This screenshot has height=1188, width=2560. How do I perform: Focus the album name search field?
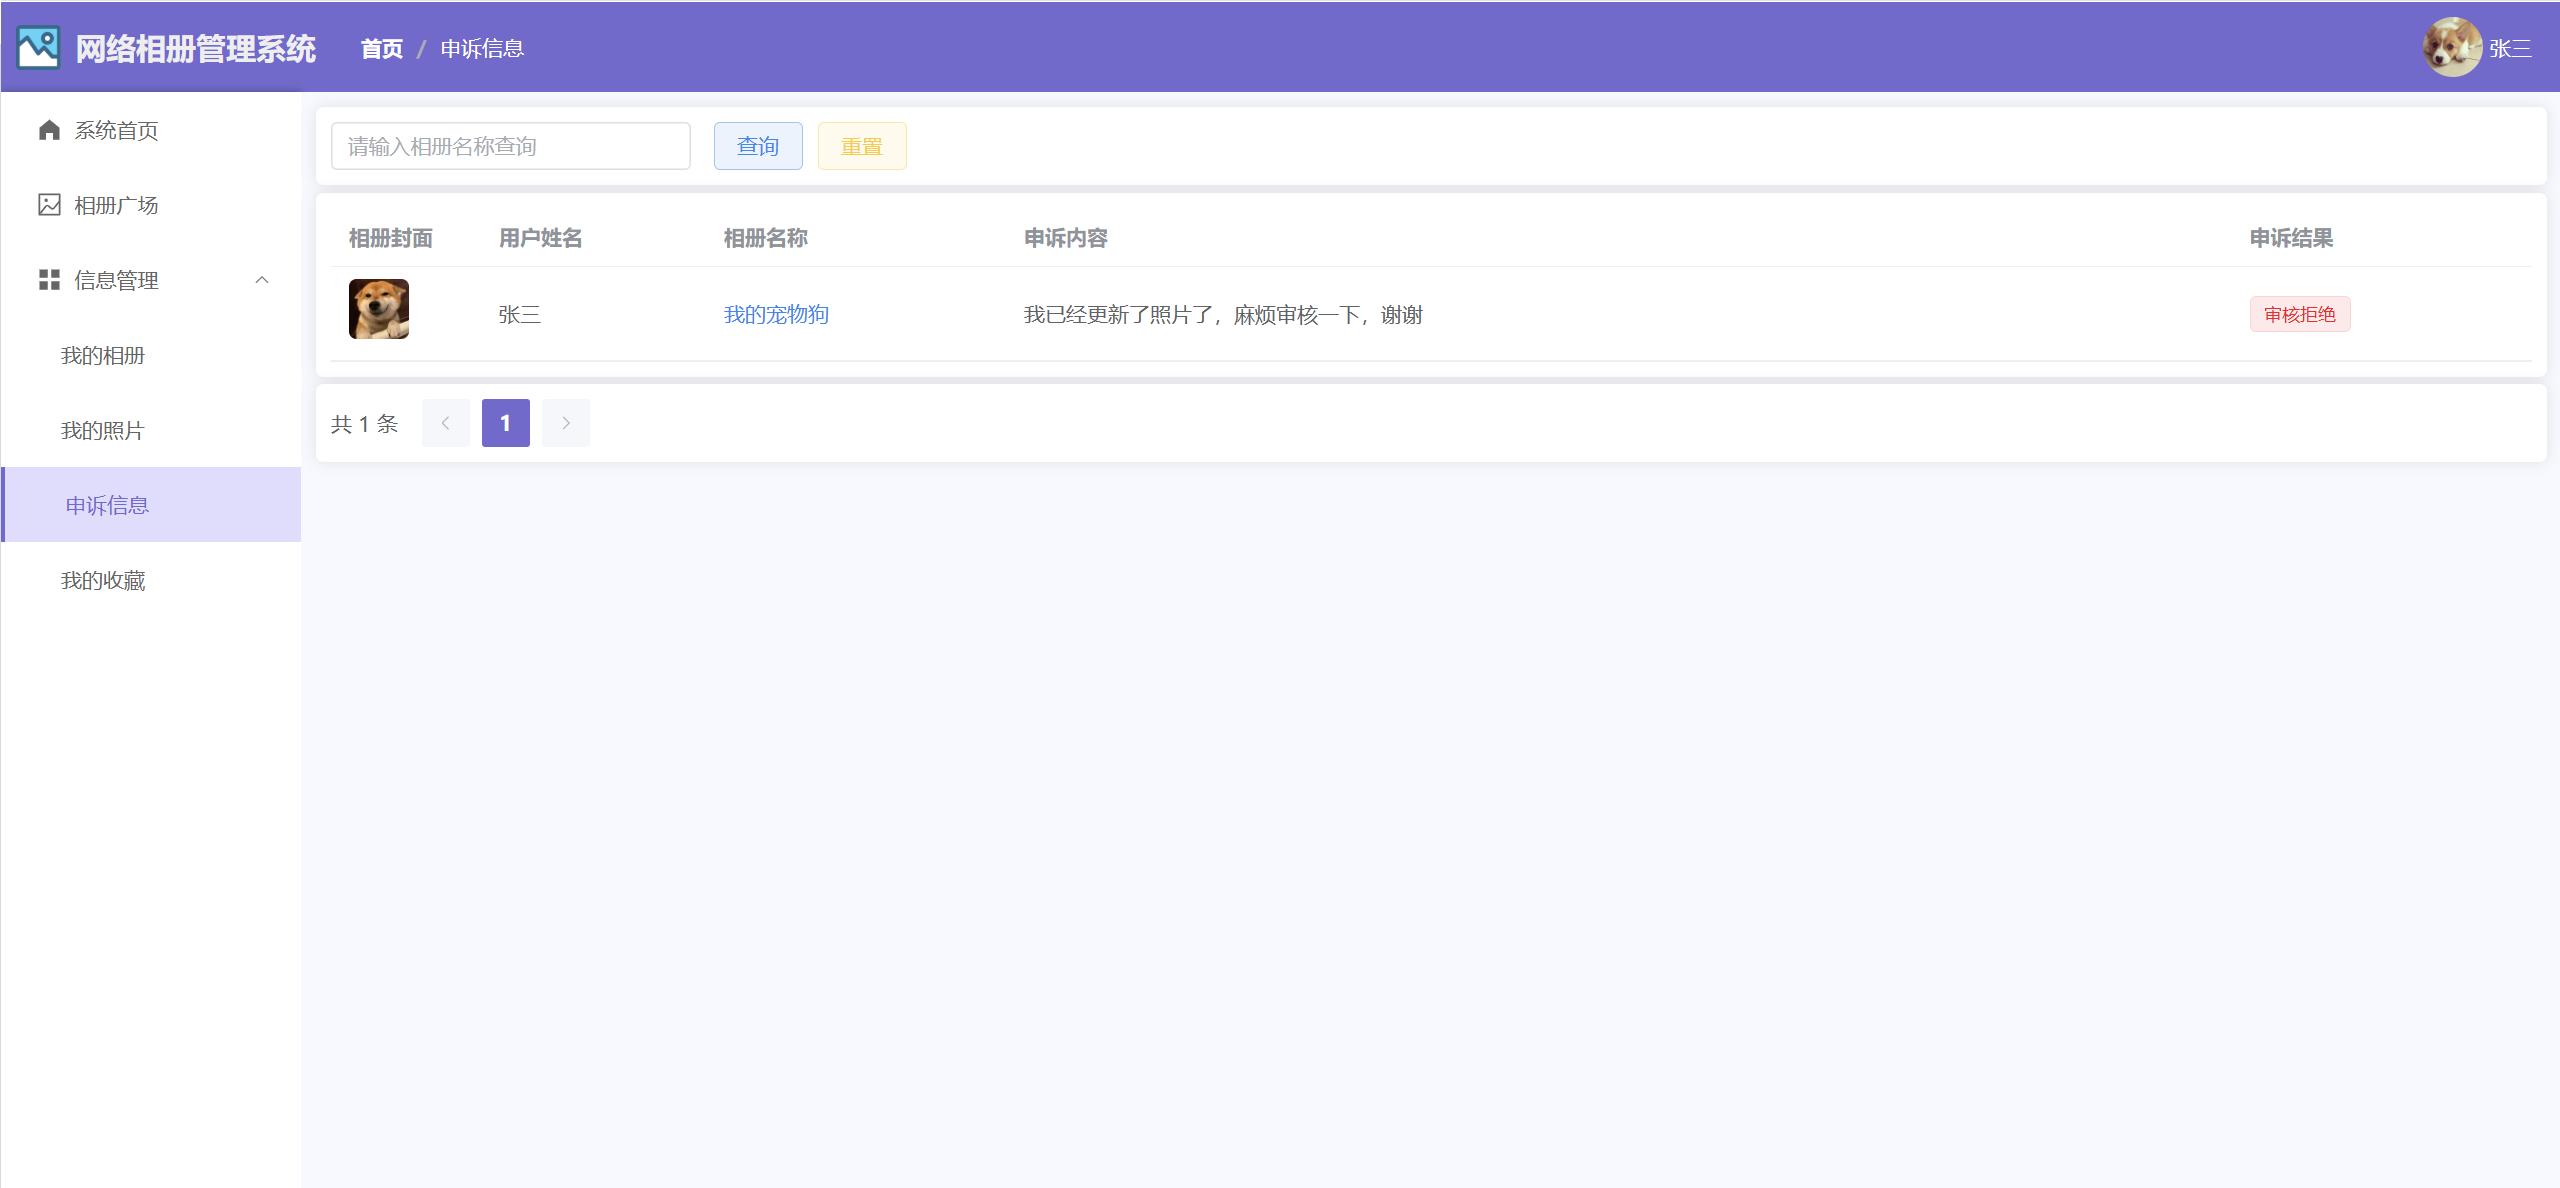pos(510,146)
